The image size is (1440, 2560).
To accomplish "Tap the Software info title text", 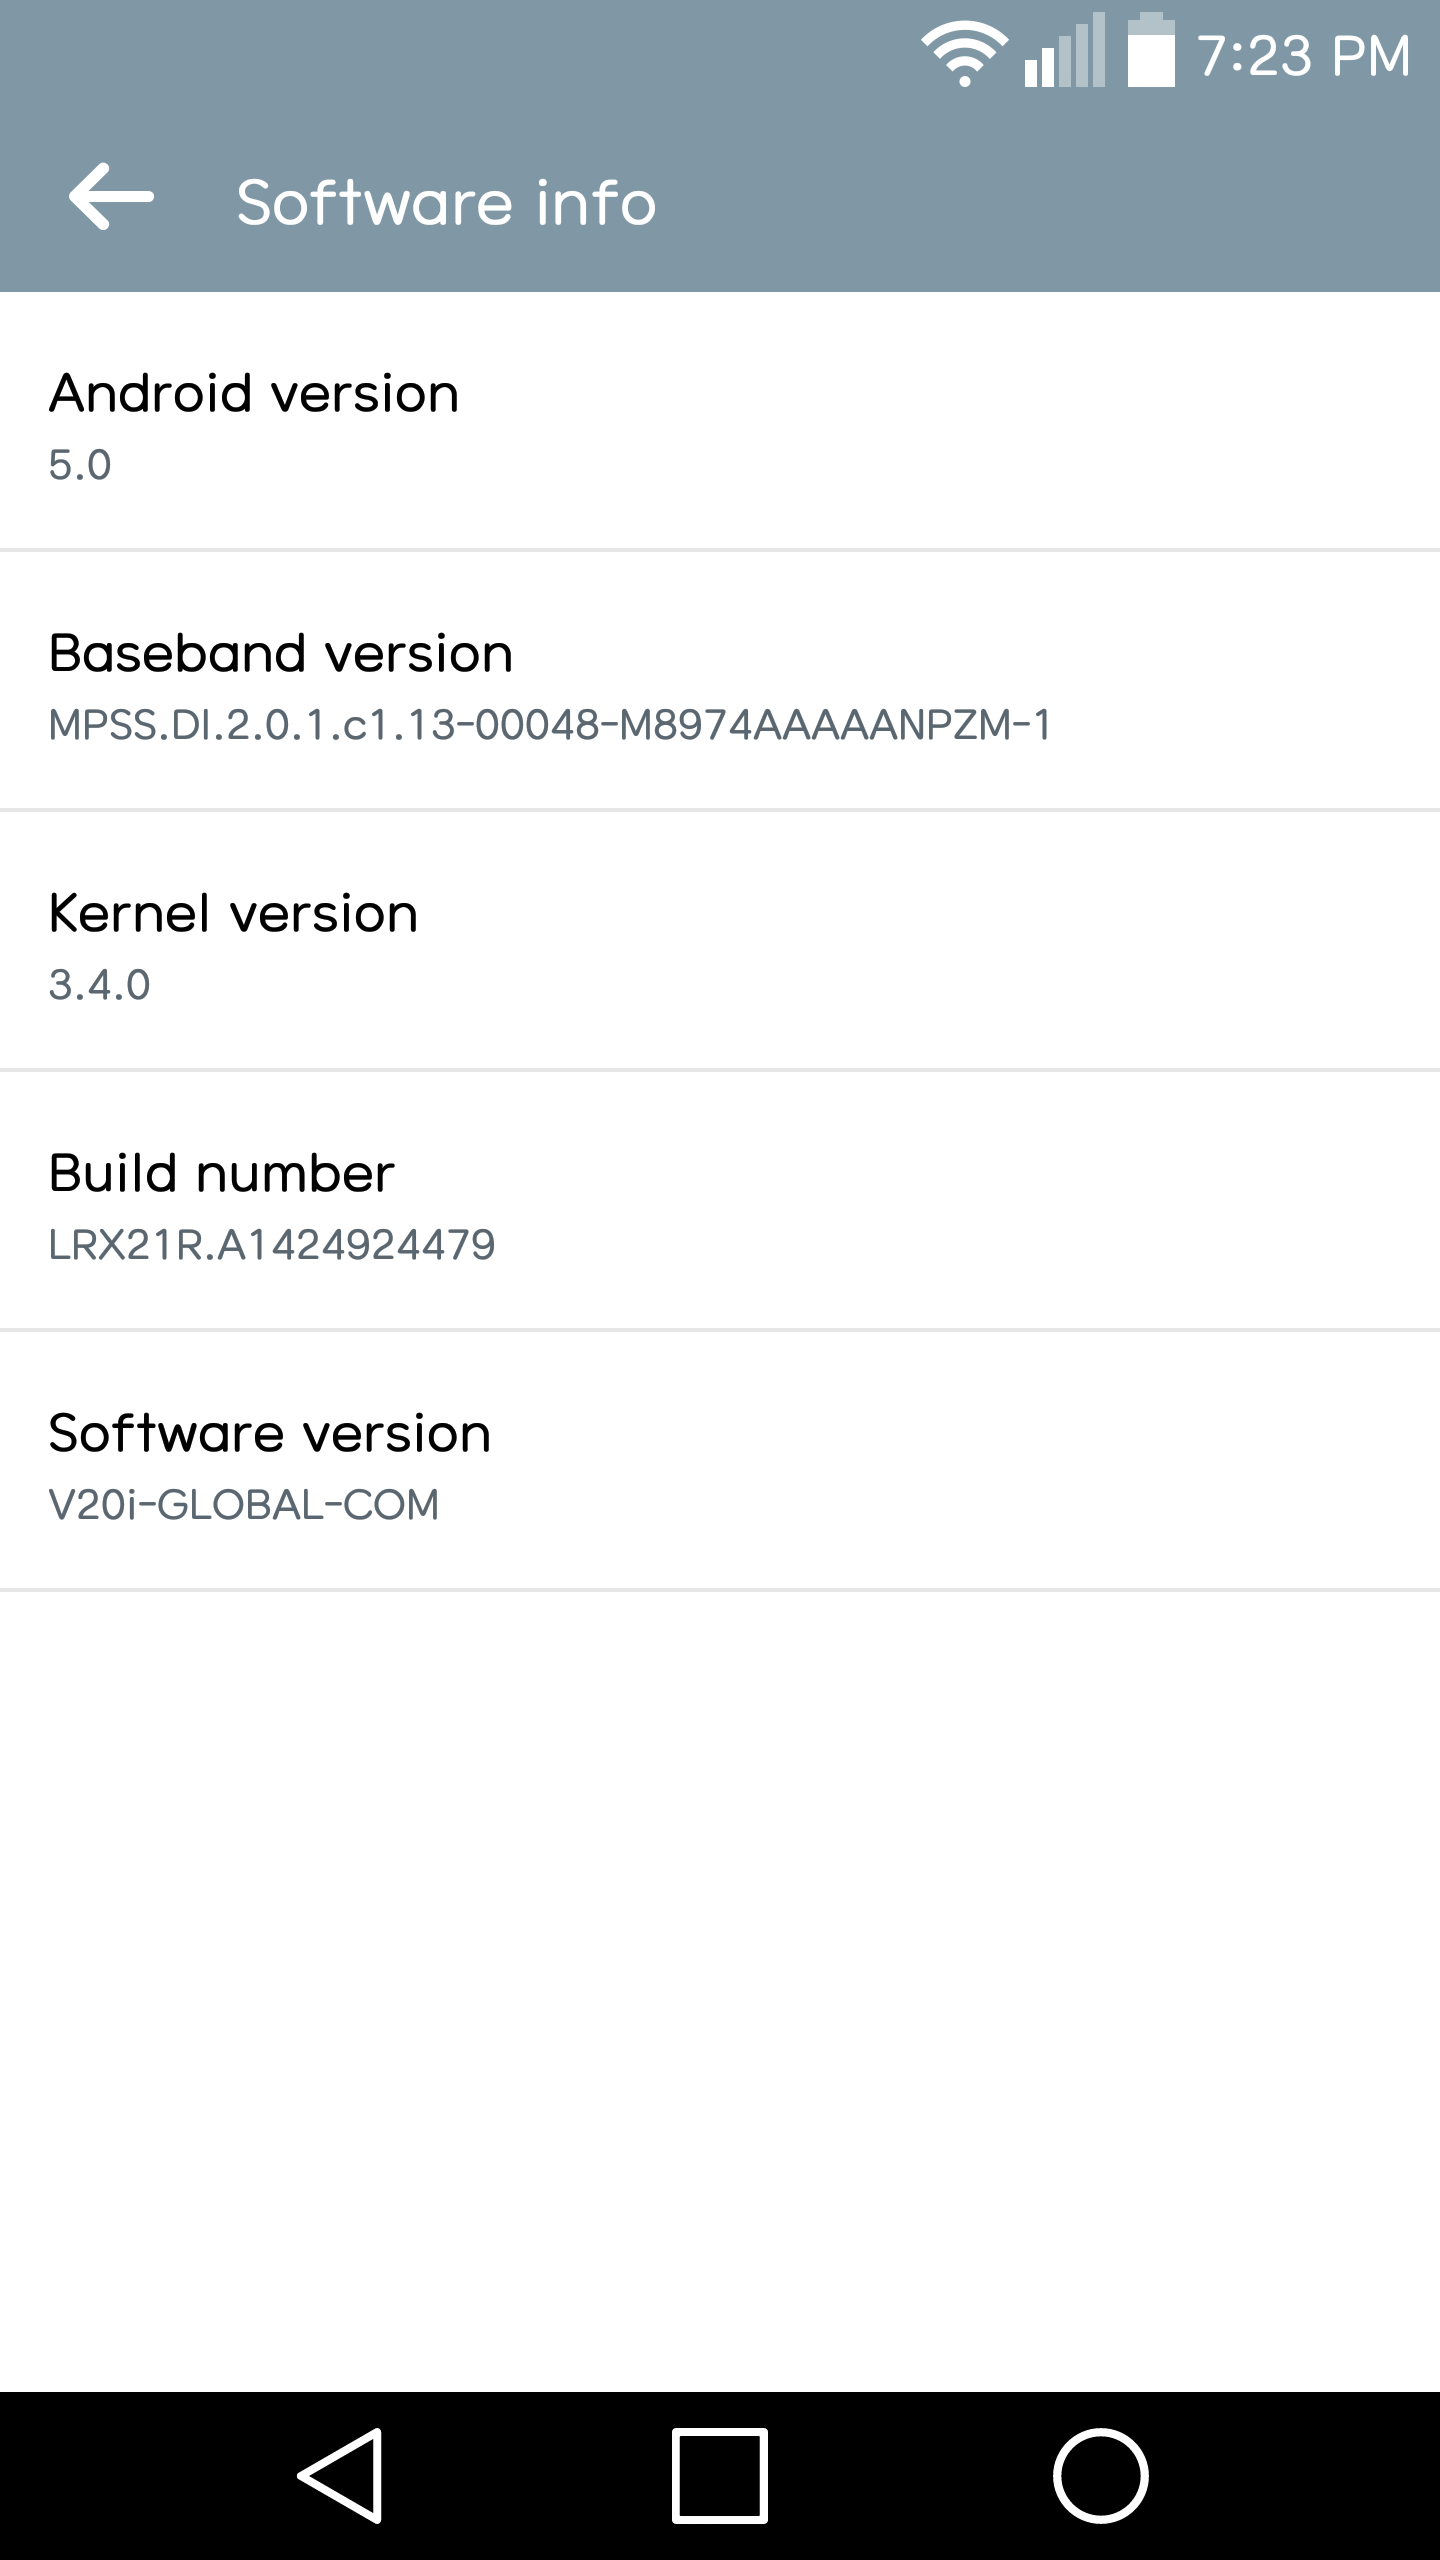I will (x=445, y=202).
